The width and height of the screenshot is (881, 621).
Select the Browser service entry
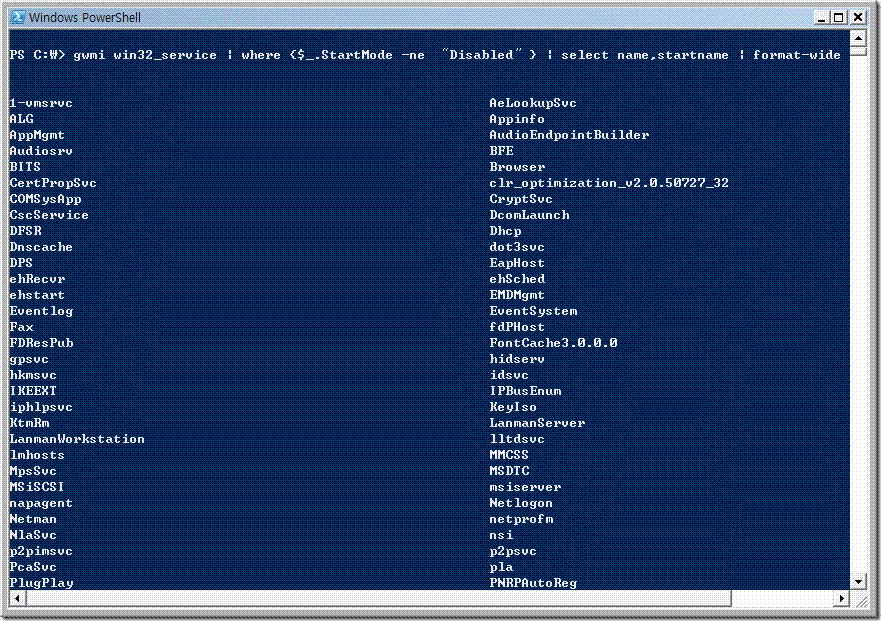pyautogui.click(x=517, y=167)
